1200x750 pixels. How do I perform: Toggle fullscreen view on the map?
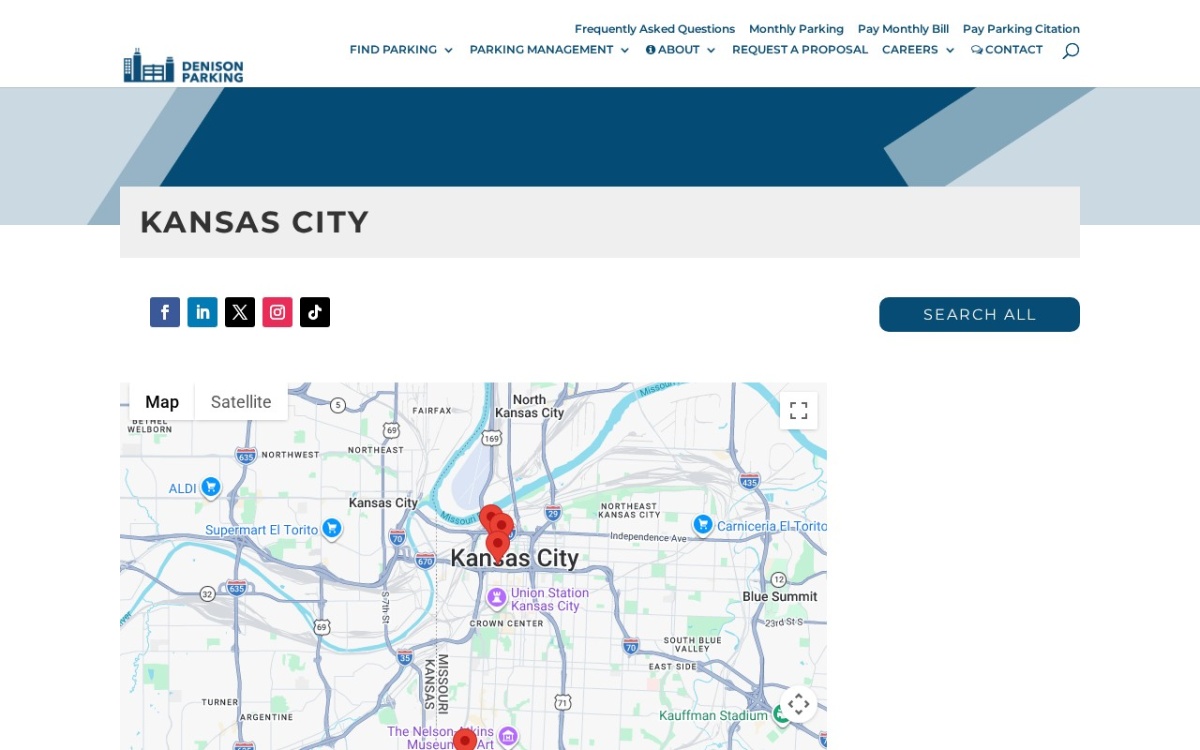(x=798, y=410)
